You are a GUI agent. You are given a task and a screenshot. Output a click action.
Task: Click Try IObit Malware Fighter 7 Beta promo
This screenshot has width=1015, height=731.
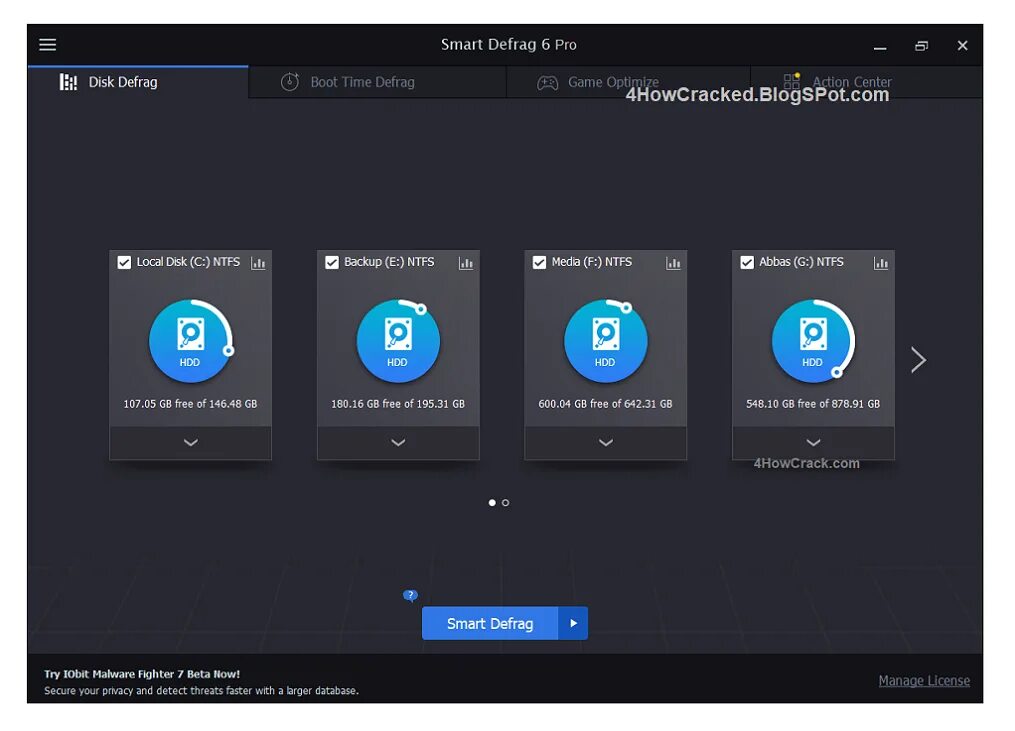tap(142, 674)
